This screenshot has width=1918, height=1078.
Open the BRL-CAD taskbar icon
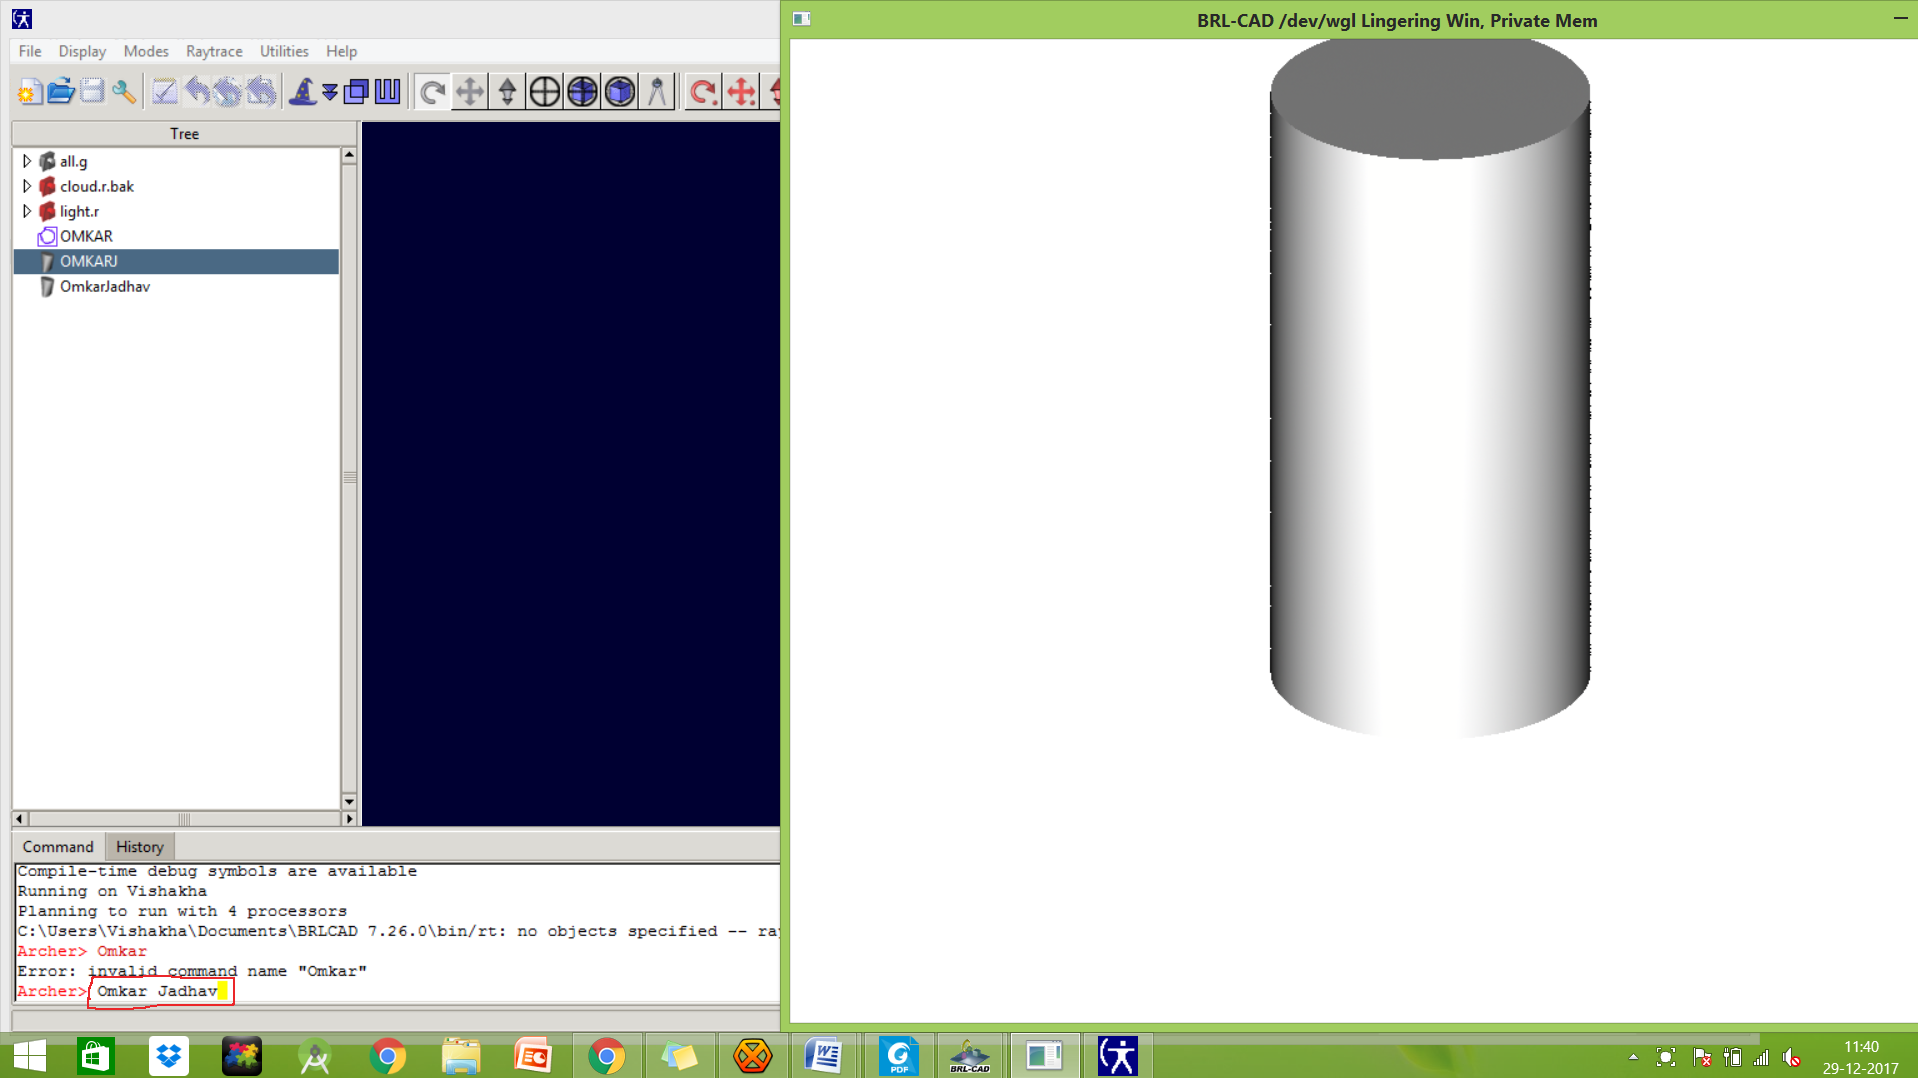(x=970, y=1056)
